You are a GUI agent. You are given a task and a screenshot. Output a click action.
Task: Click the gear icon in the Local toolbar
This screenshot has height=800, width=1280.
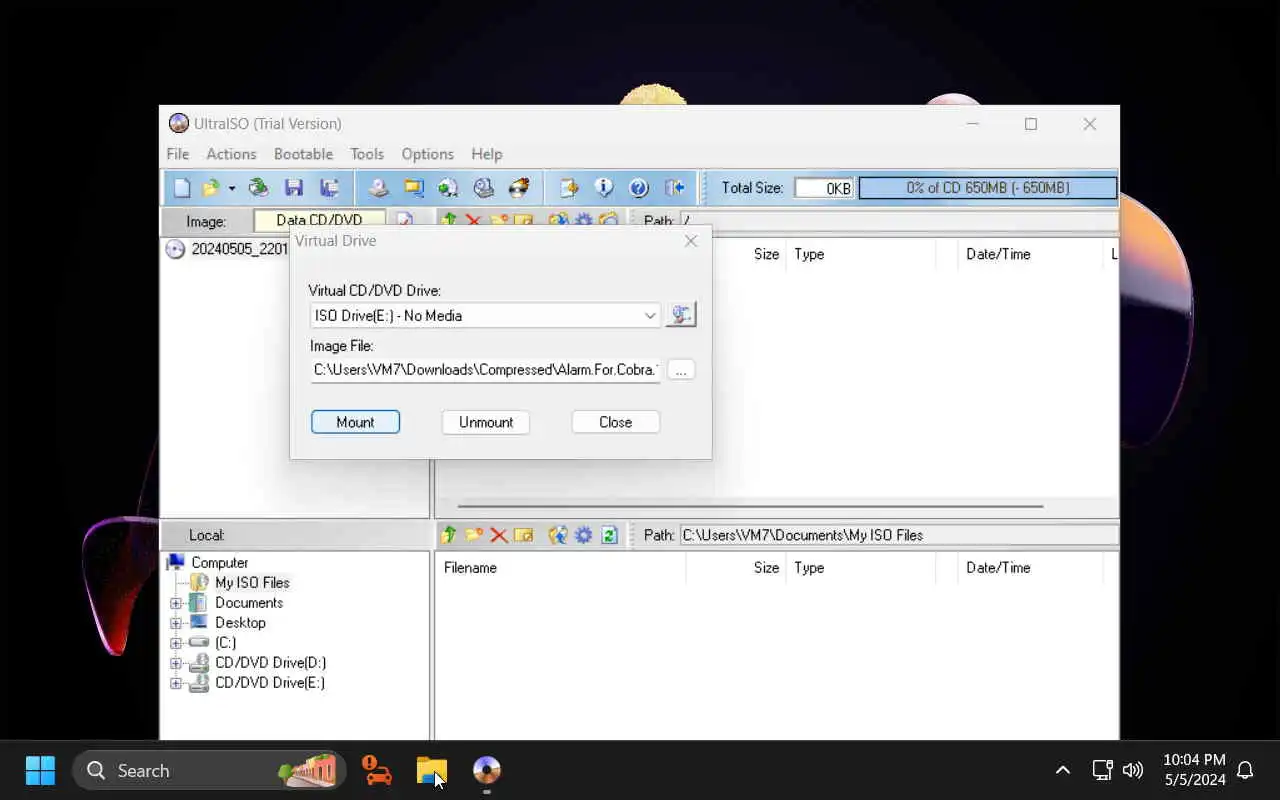[584, 535]
